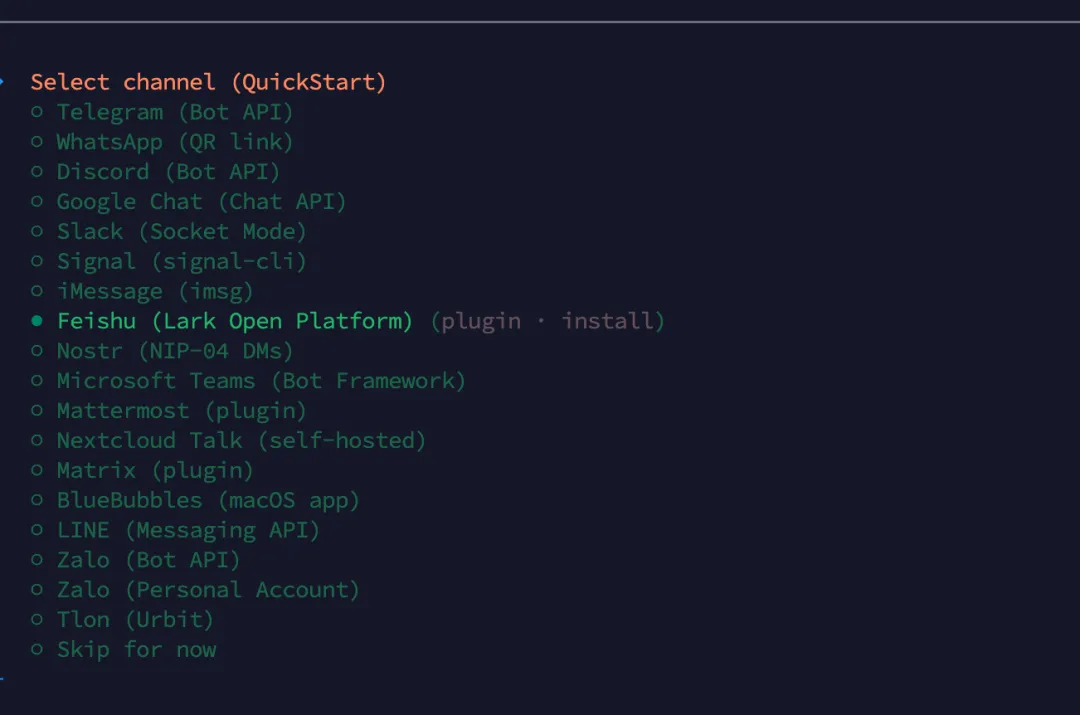Select Mattermost (plugin) channel

[180, 410]
